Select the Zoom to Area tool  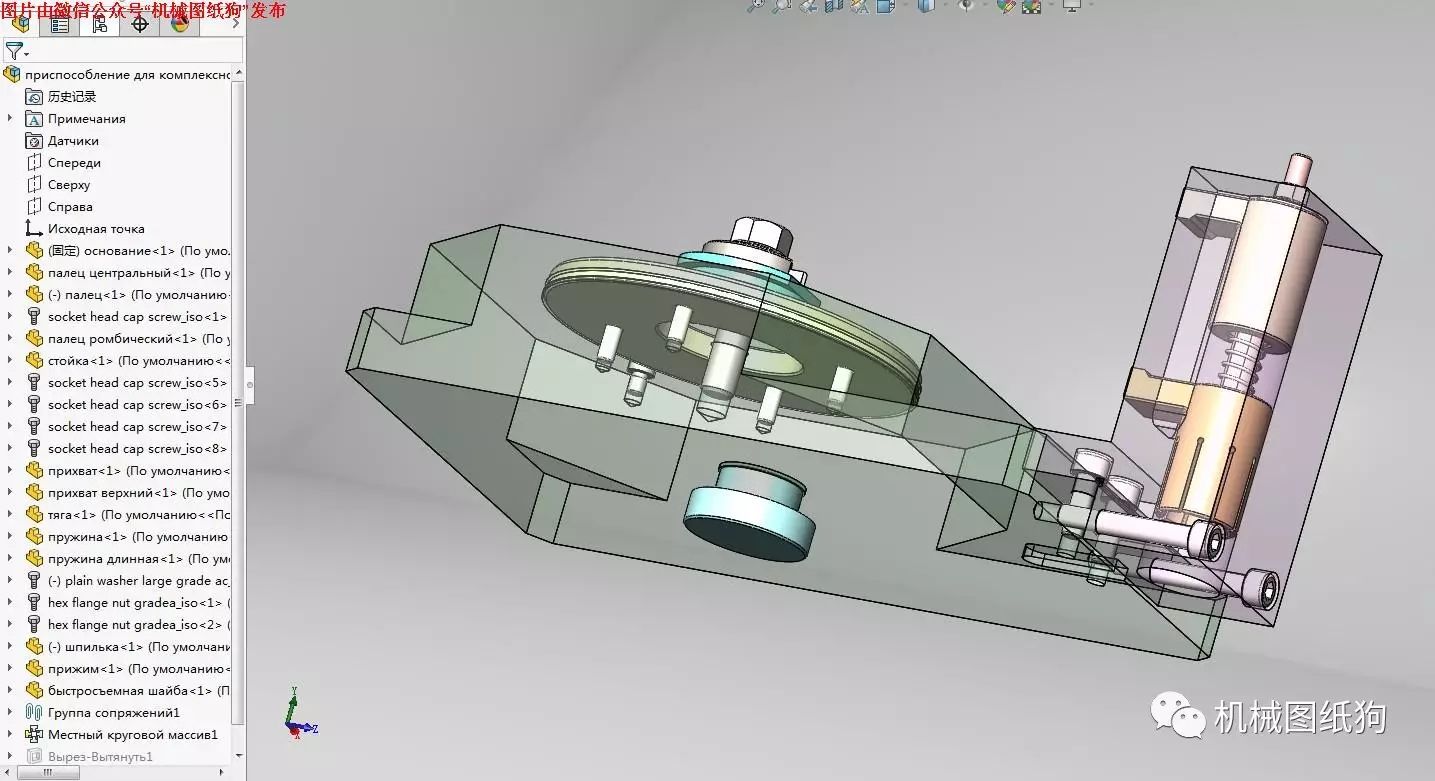click(x=783, y=6)
